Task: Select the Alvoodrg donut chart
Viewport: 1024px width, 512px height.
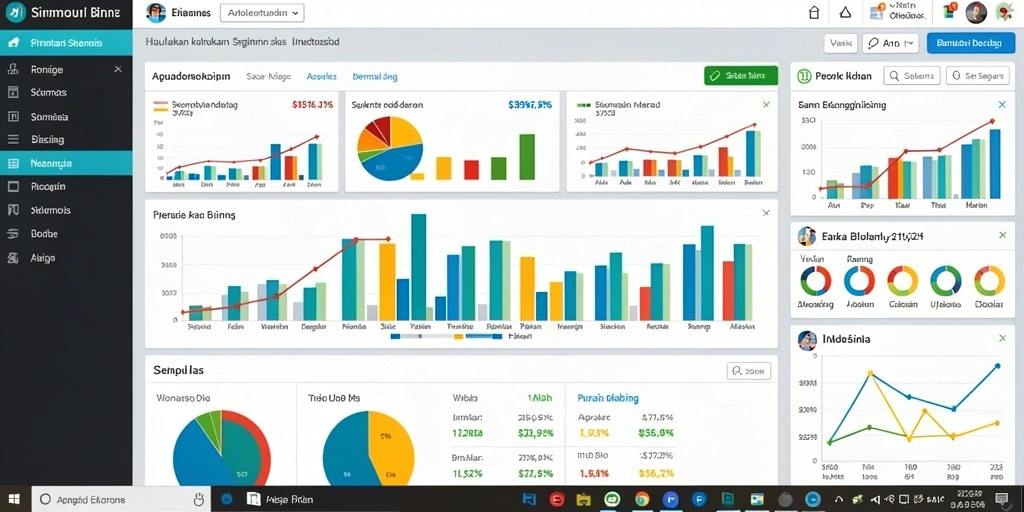Action: (x=816, y=281)
